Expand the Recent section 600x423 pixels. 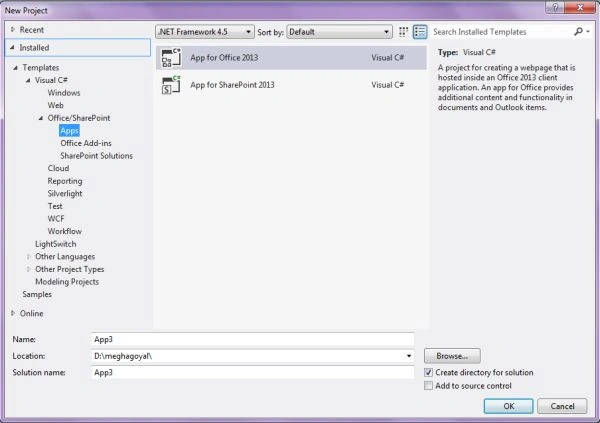[13, 29]
